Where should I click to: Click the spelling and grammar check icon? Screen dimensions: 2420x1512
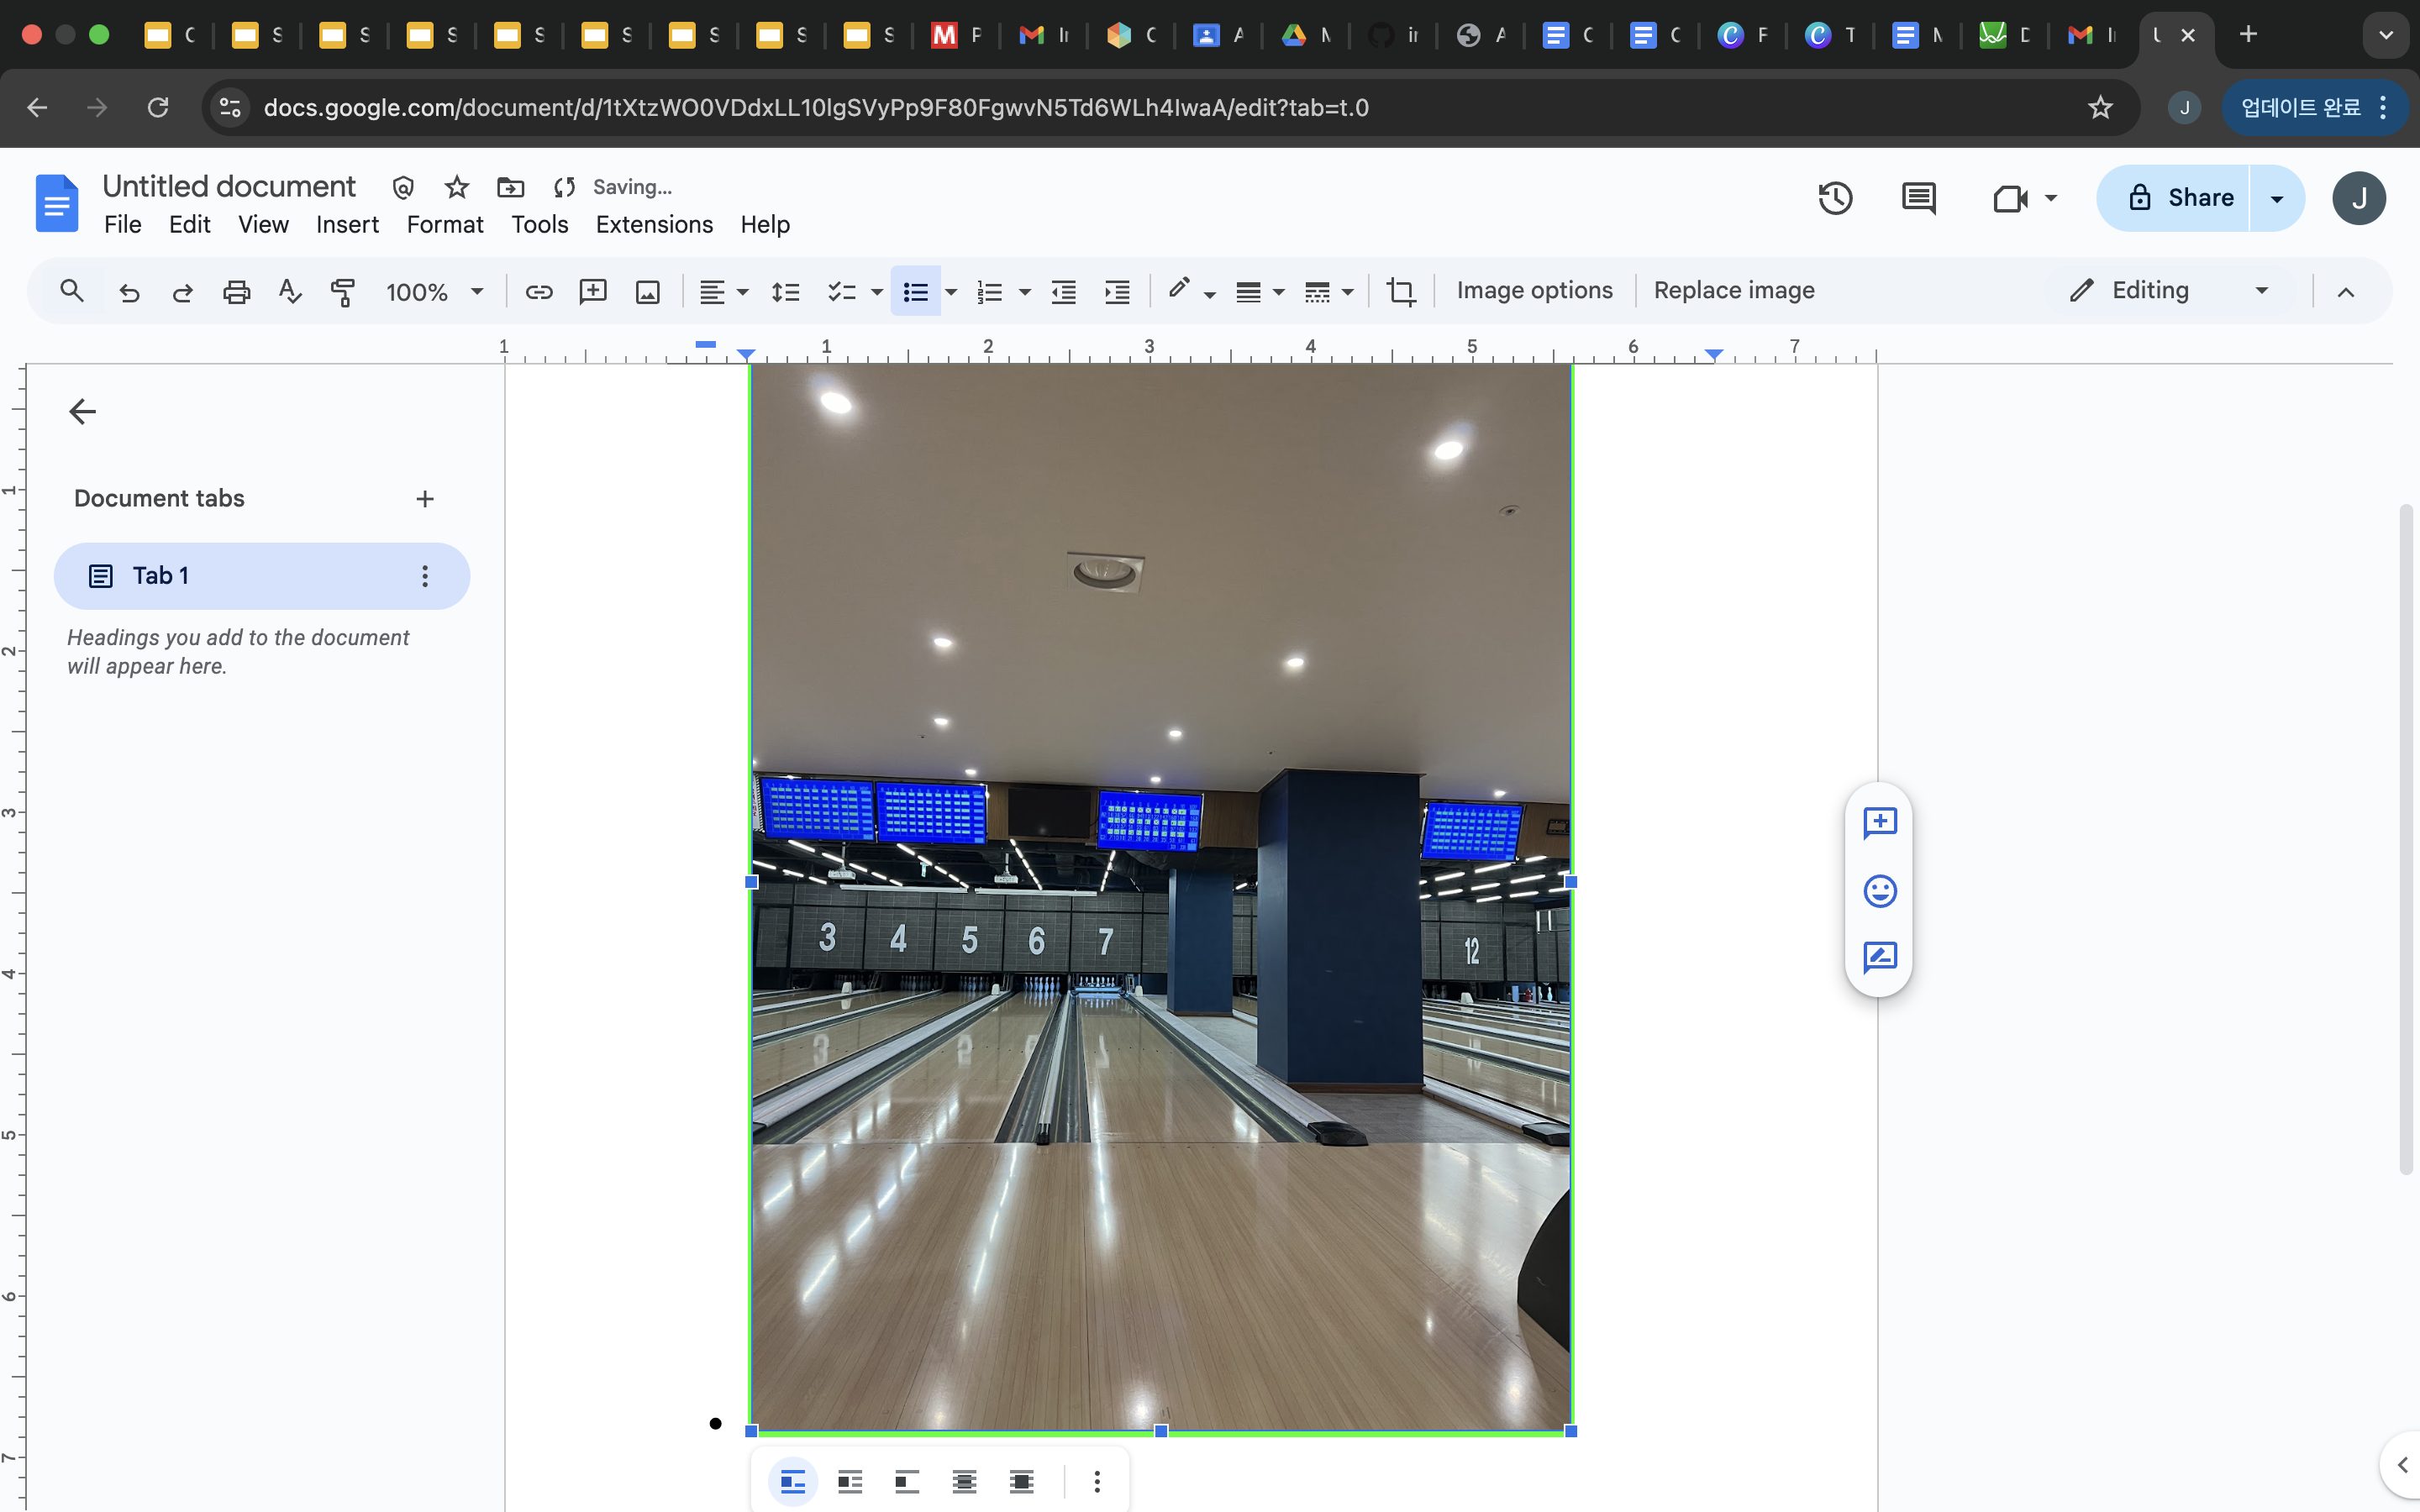(290, 291)
